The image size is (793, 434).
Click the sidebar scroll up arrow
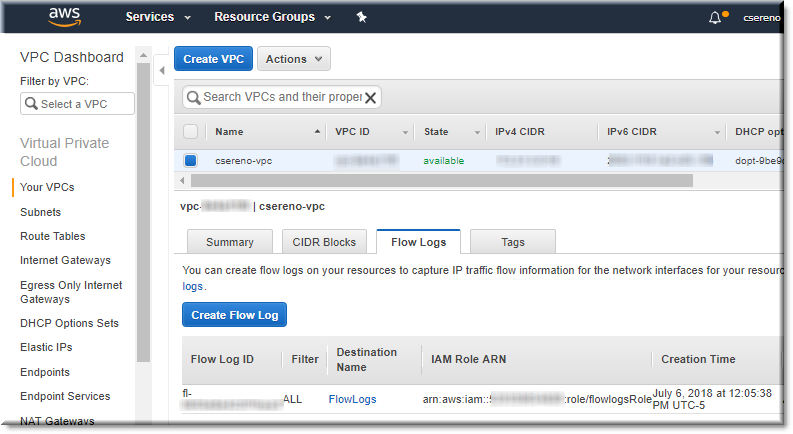[144, 55]
